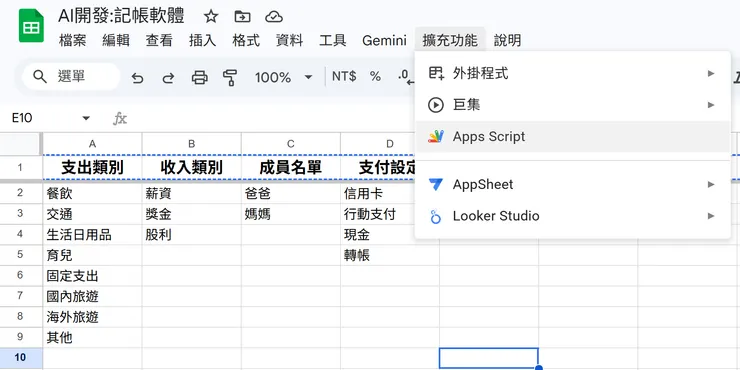Select column C header
740x370 pixels.
click(x=291, y=143)
